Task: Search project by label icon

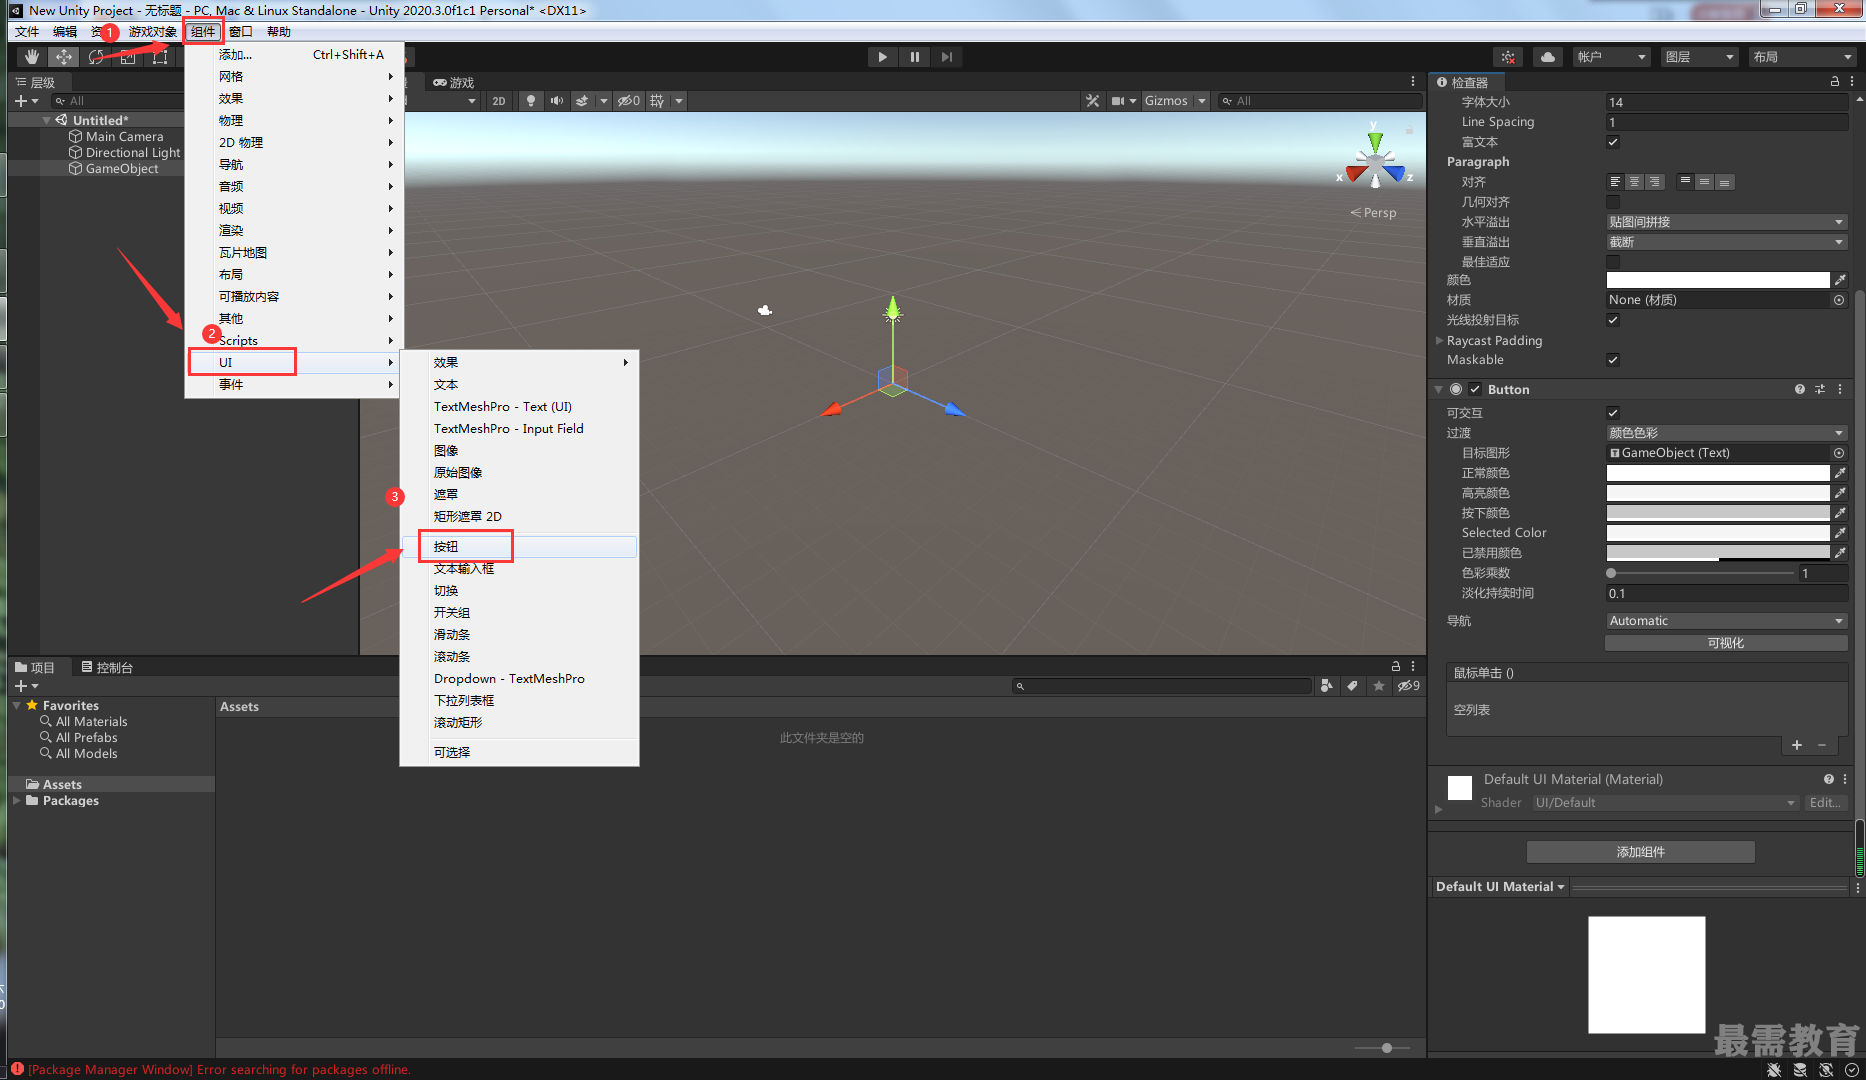Action: tap(1352, 686)
